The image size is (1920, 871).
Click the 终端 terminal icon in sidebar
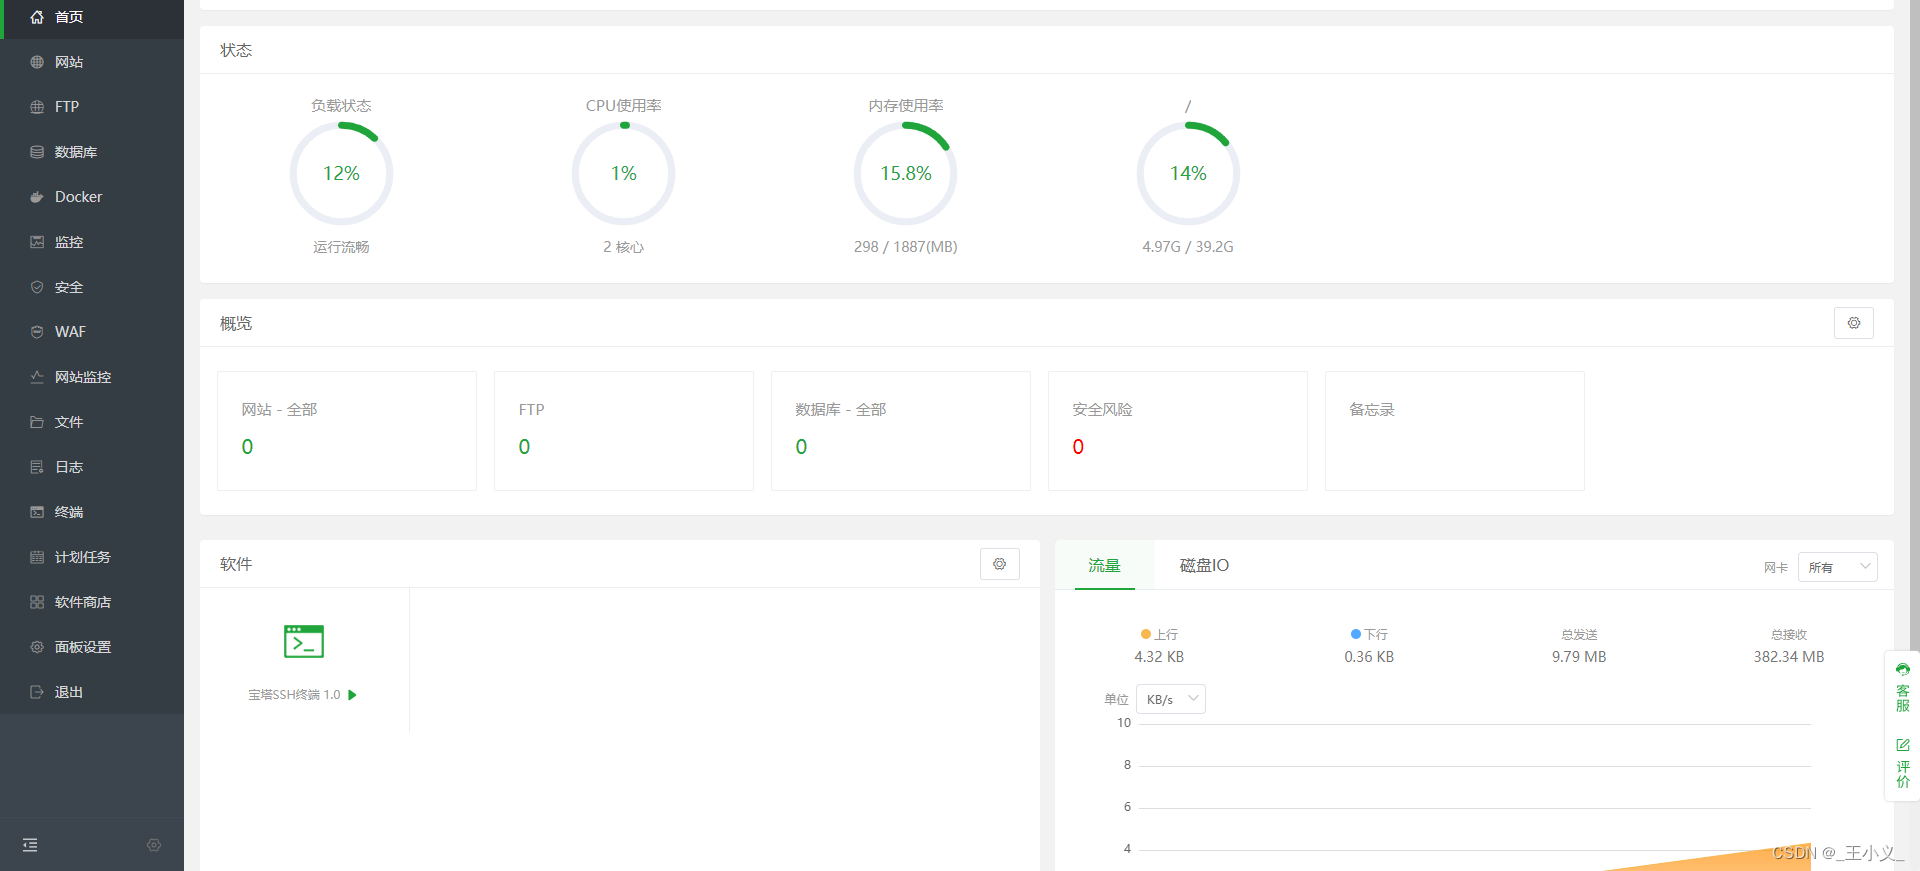pos(37,512)
